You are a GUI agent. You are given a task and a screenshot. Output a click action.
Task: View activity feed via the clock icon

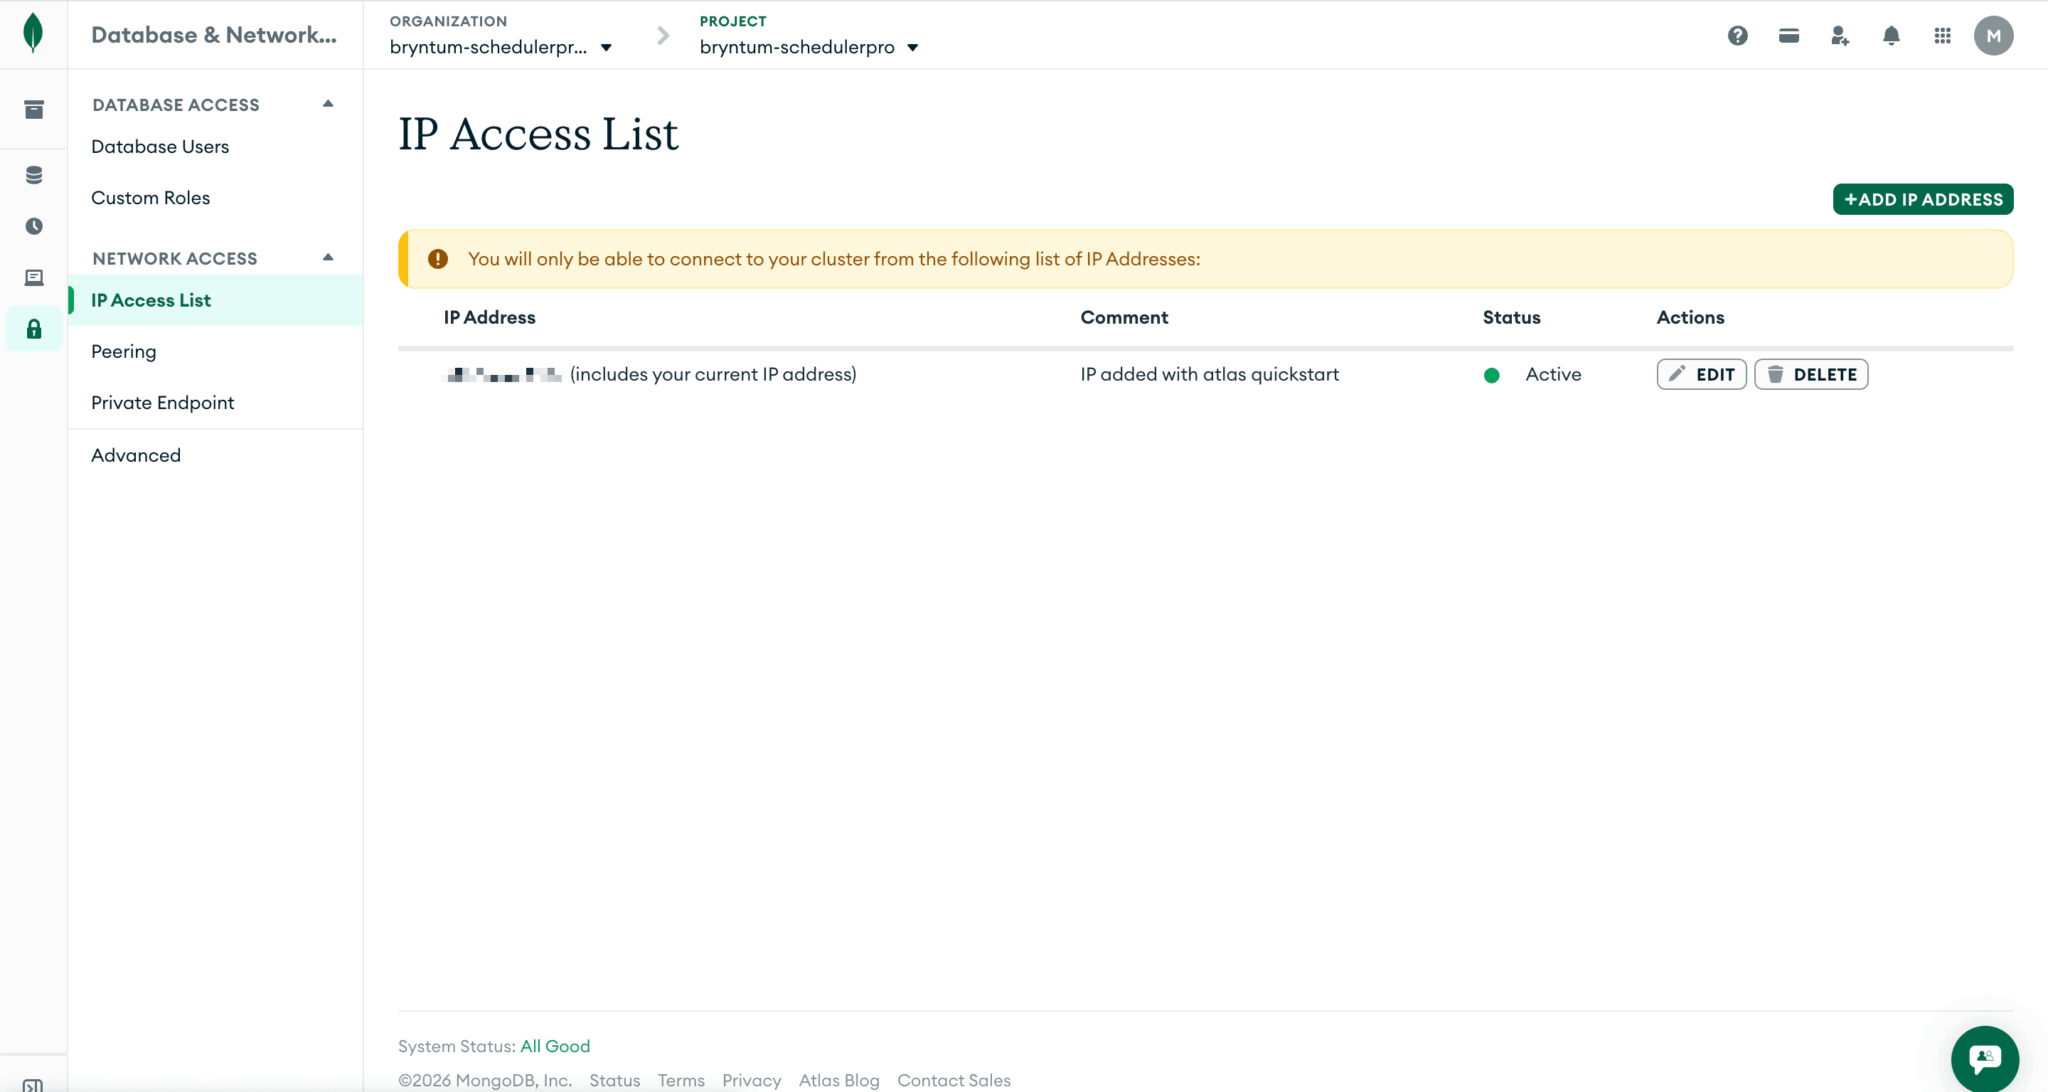(33, 226)
